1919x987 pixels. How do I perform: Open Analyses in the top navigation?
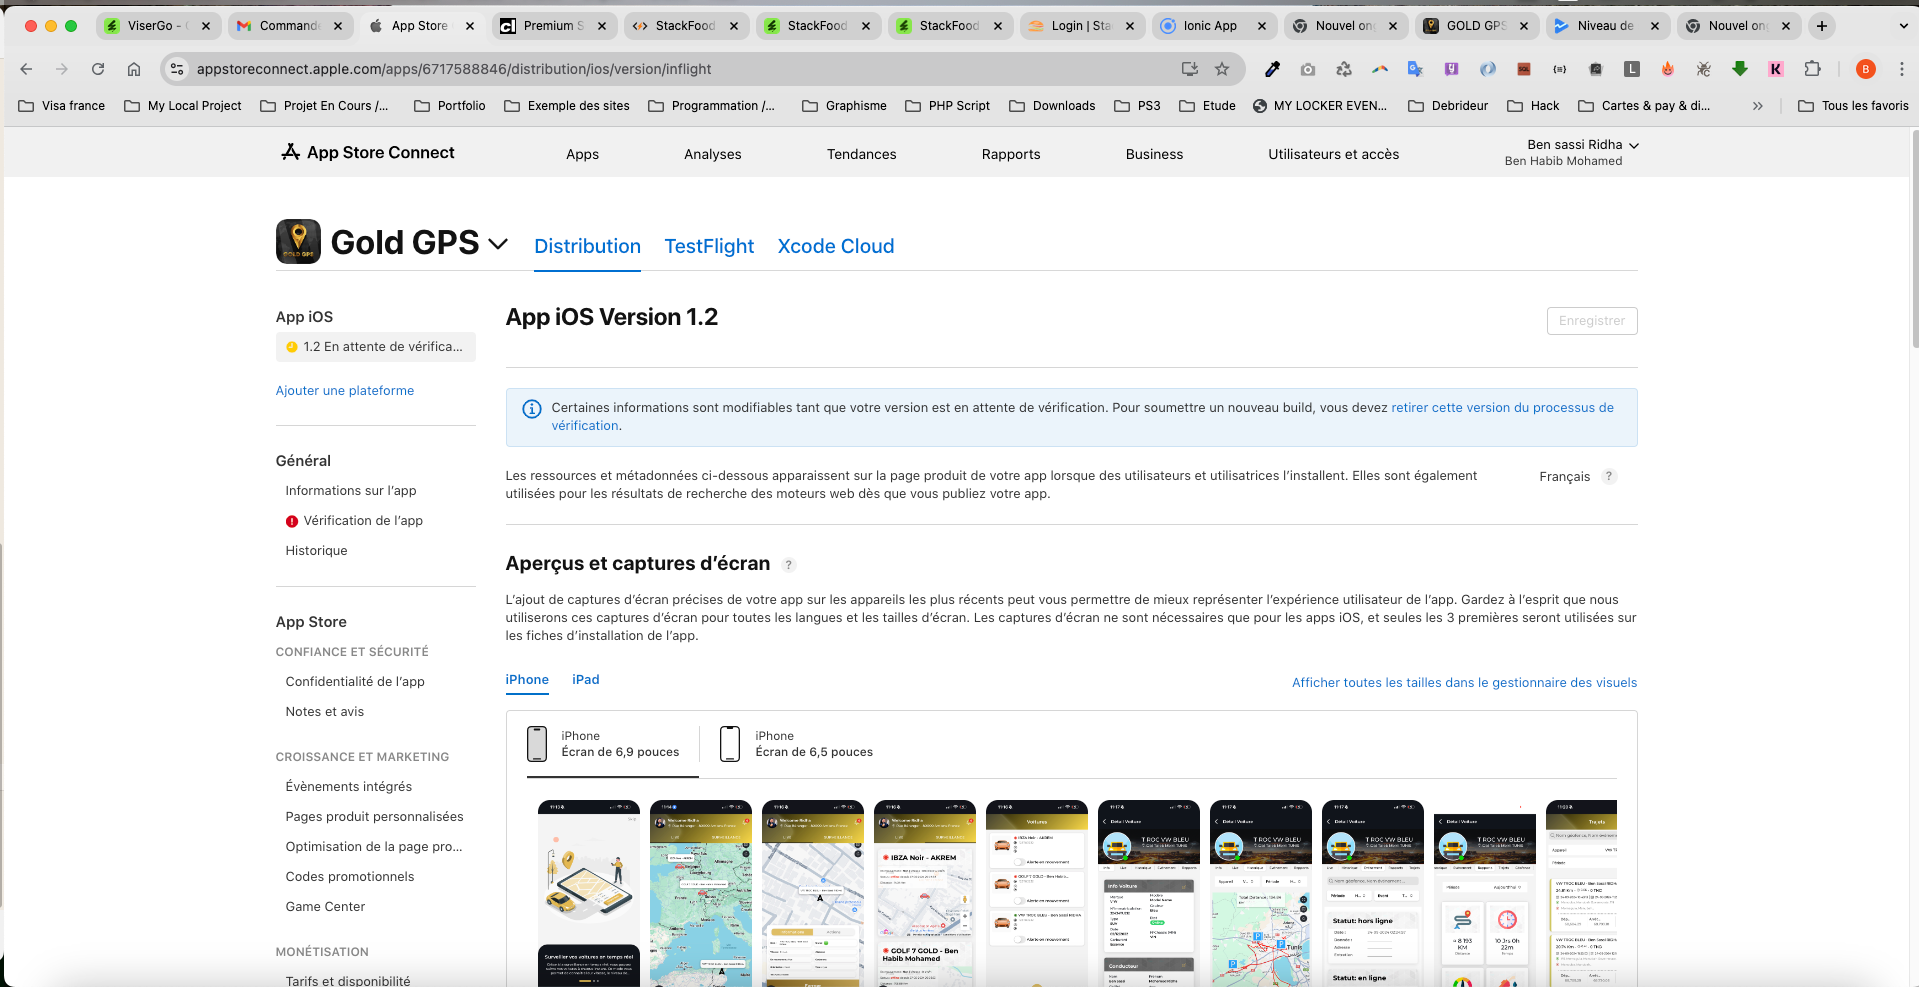point(712,154)
